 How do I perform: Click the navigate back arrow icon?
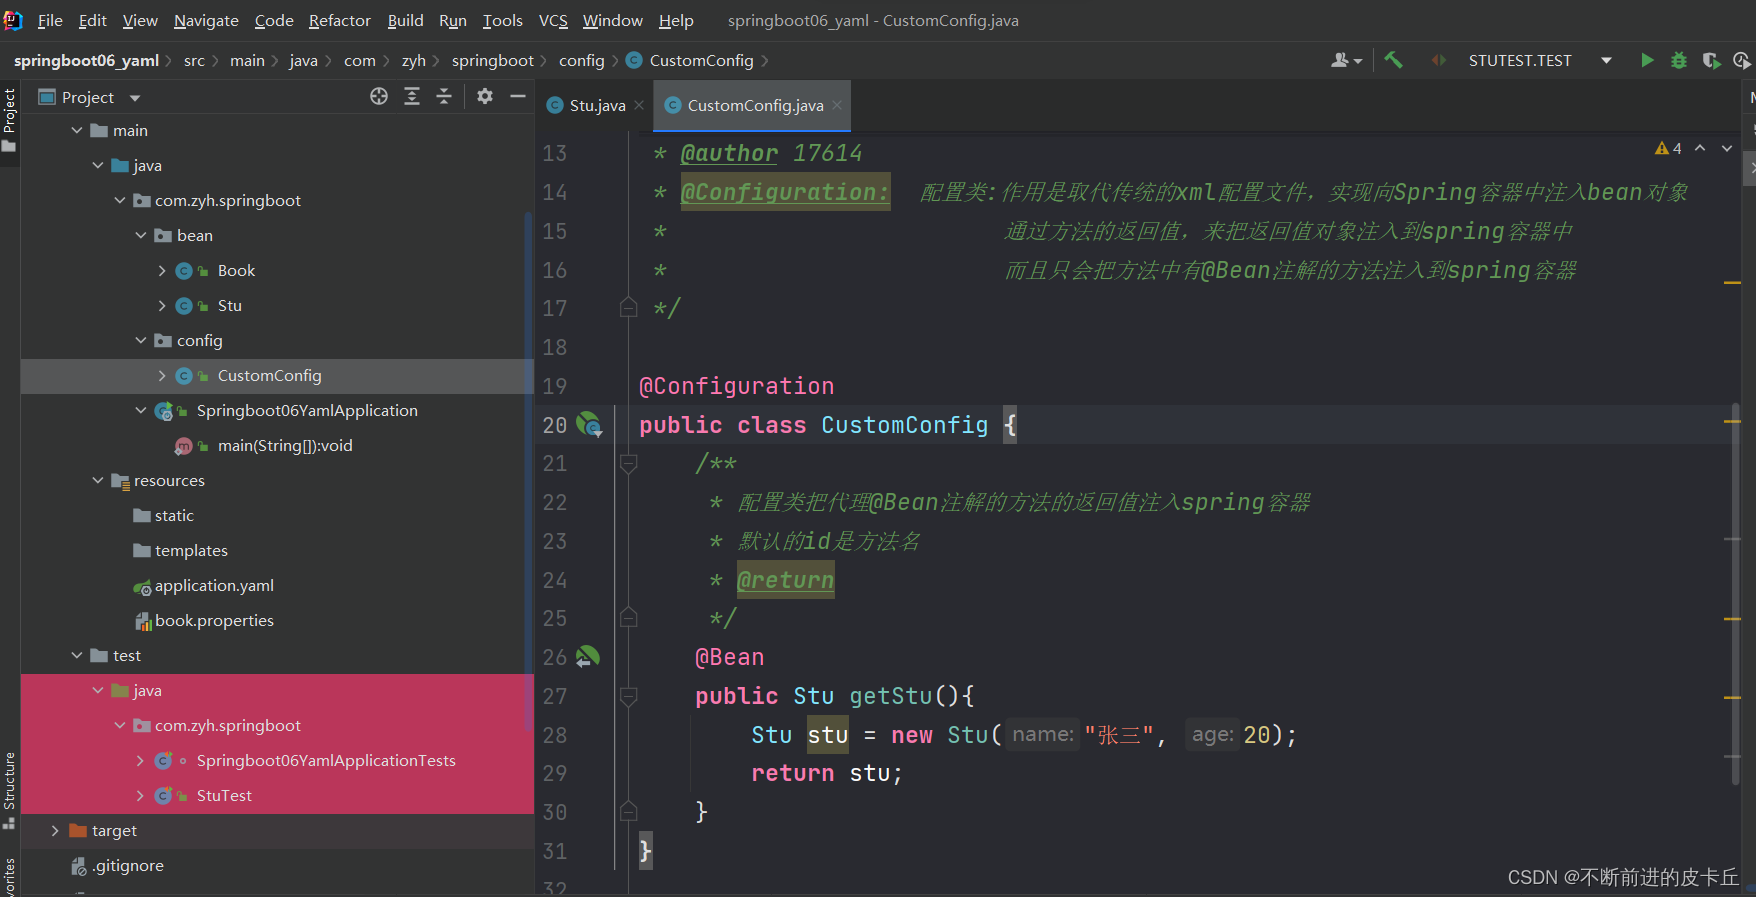(1439, 60)
